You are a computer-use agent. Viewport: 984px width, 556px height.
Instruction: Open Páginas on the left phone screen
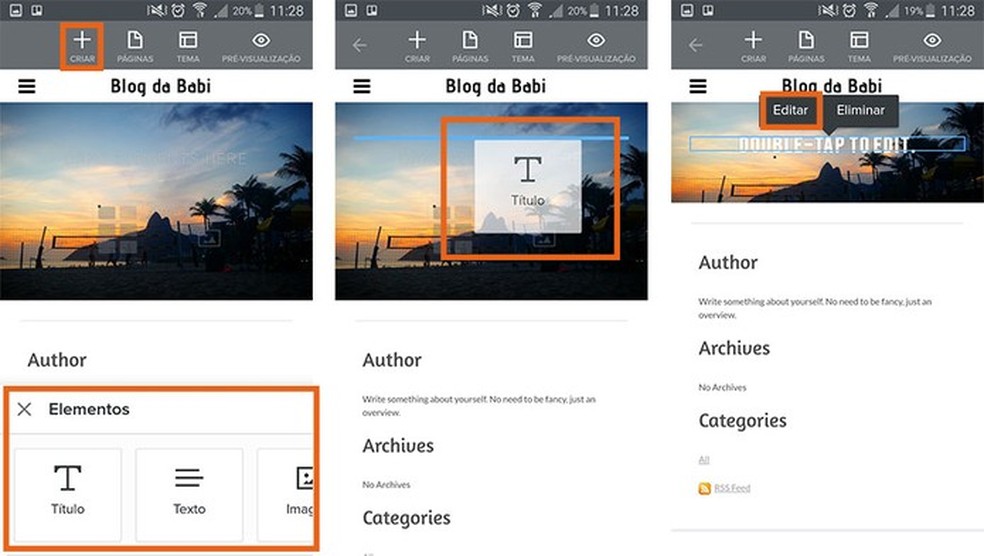coord(134,45)
